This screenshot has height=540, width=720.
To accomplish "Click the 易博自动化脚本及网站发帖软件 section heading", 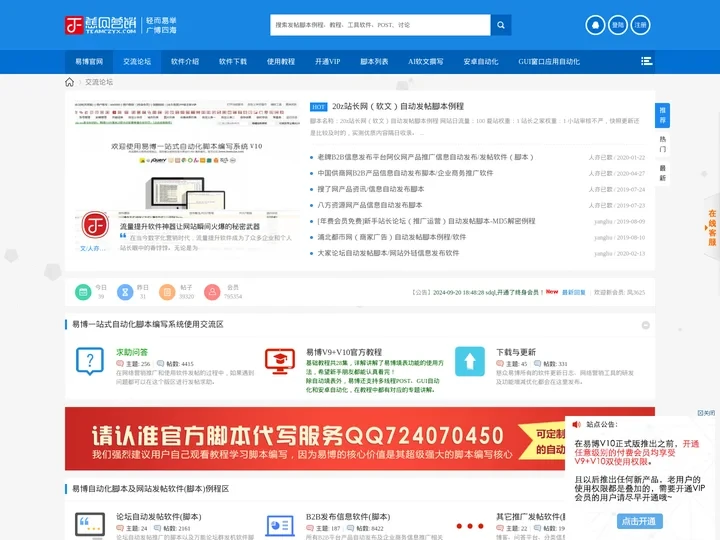I will click(150, 489).
